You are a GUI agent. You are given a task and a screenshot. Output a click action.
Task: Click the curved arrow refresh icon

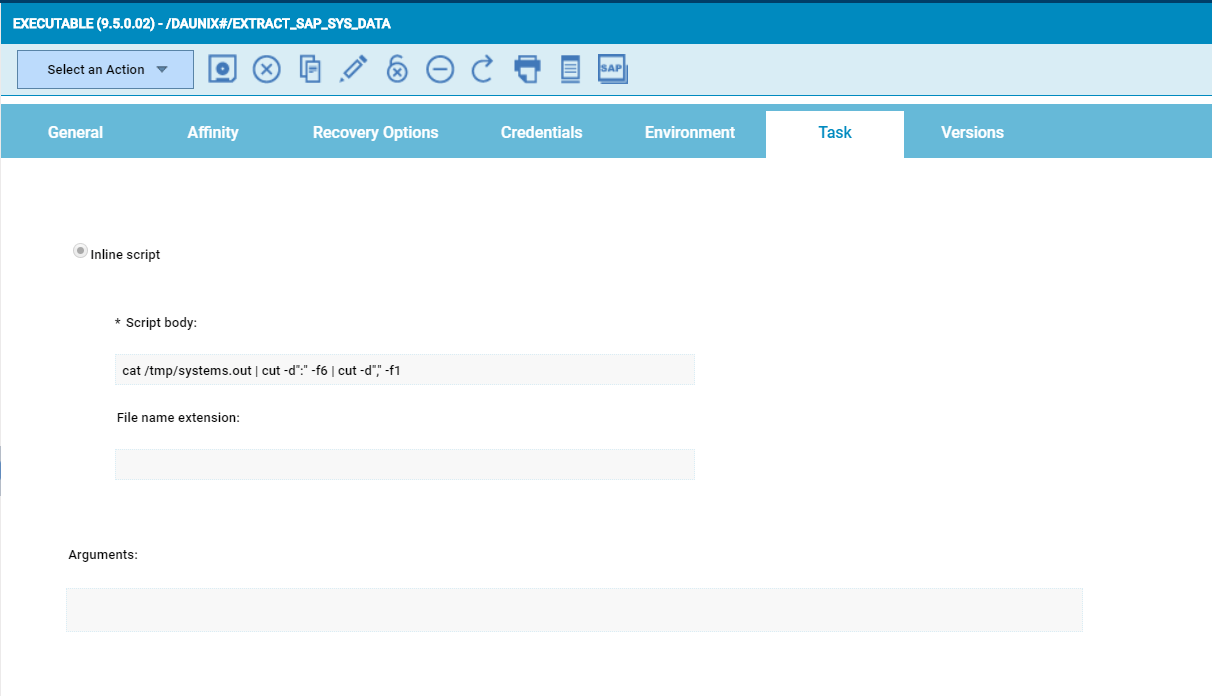[483, 69]
